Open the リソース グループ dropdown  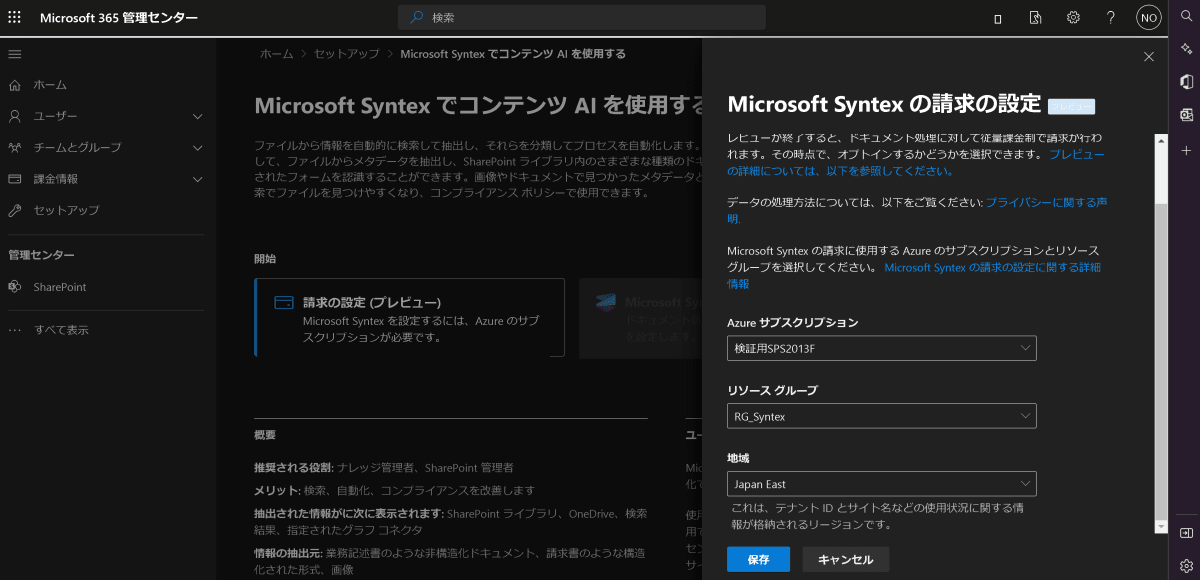[882, 416]
